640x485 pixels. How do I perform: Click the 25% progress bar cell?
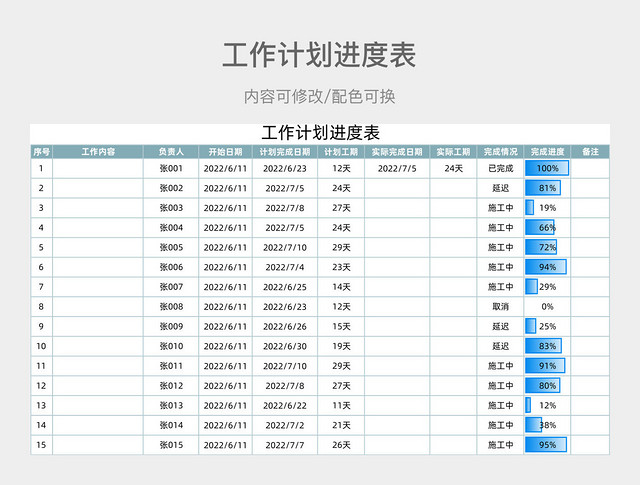click(547, 326)
